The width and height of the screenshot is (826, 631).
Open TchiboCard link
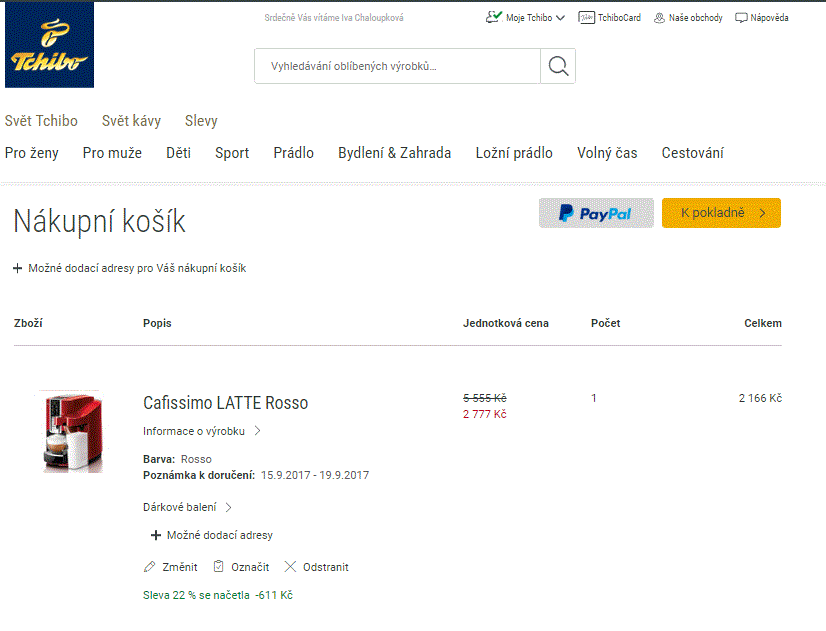point(619,17)
